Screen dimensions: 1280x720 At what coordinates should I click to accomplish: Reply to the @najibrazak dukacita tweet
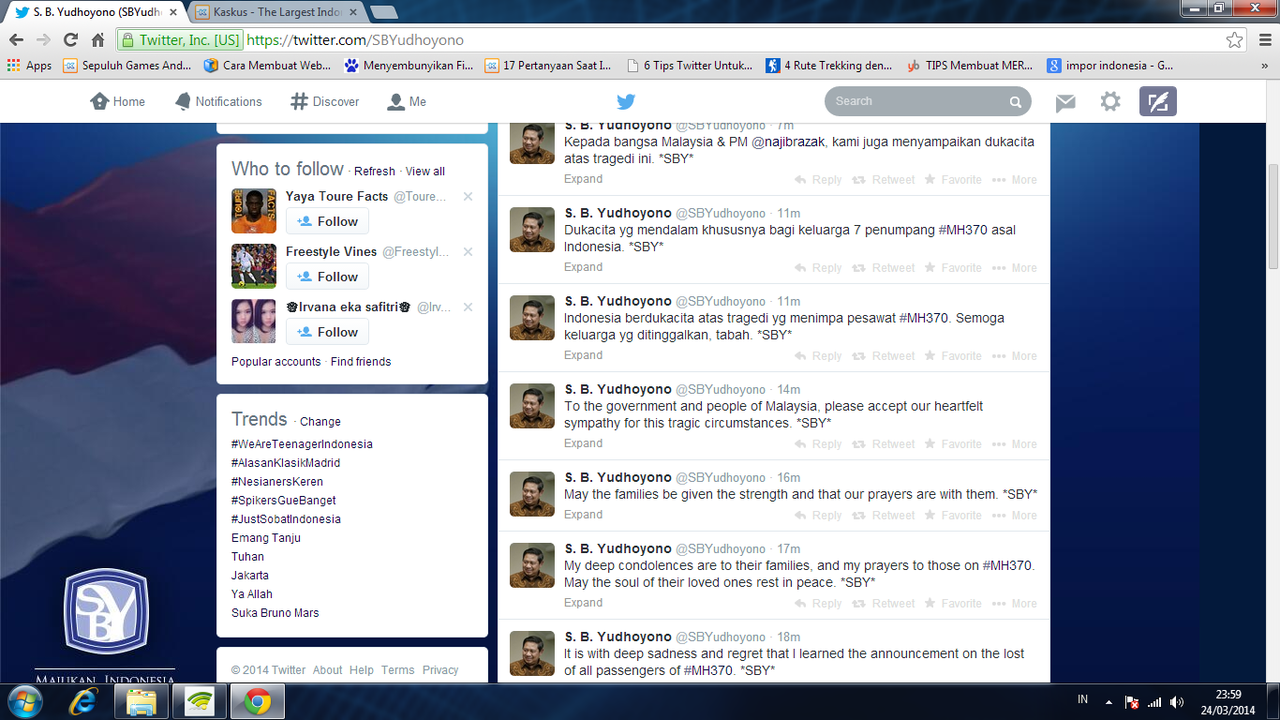tap(818, 180)
